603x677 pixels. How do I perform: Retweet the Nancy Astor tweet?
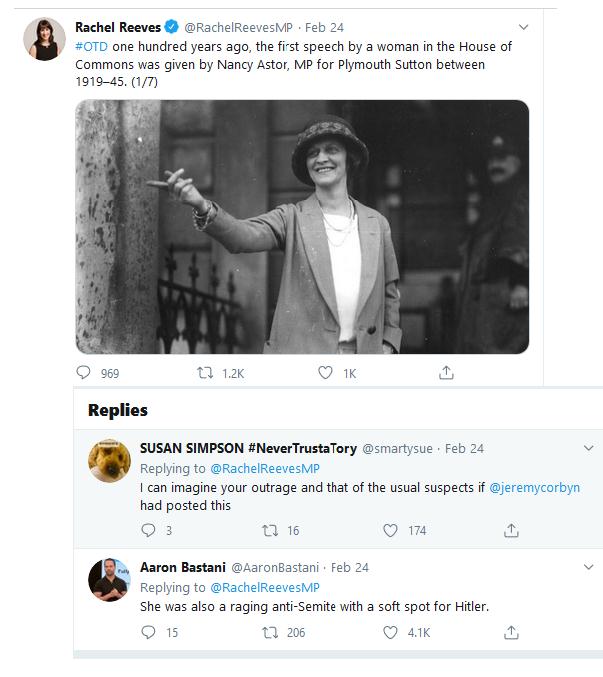point(205,373)
